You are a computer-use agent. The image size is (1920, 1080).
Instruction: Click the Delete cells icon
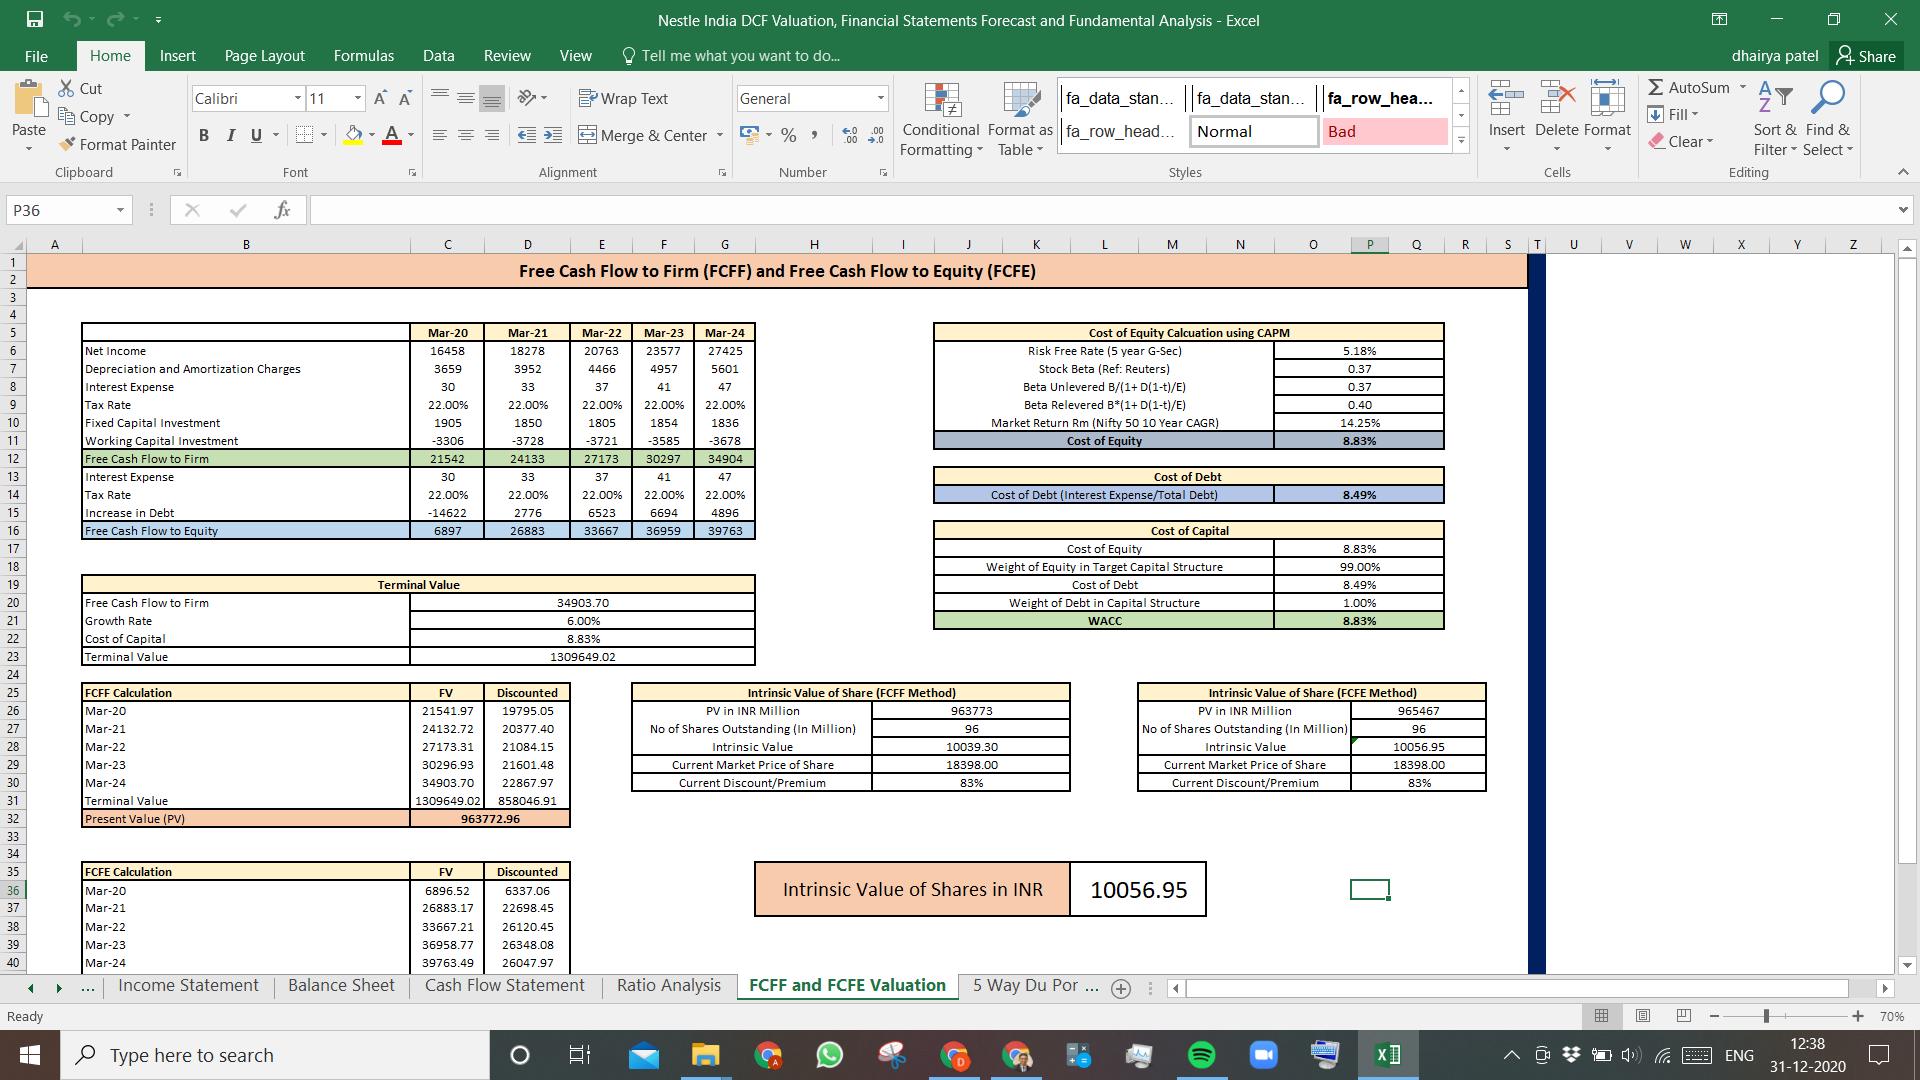(x=1557, y=100)
